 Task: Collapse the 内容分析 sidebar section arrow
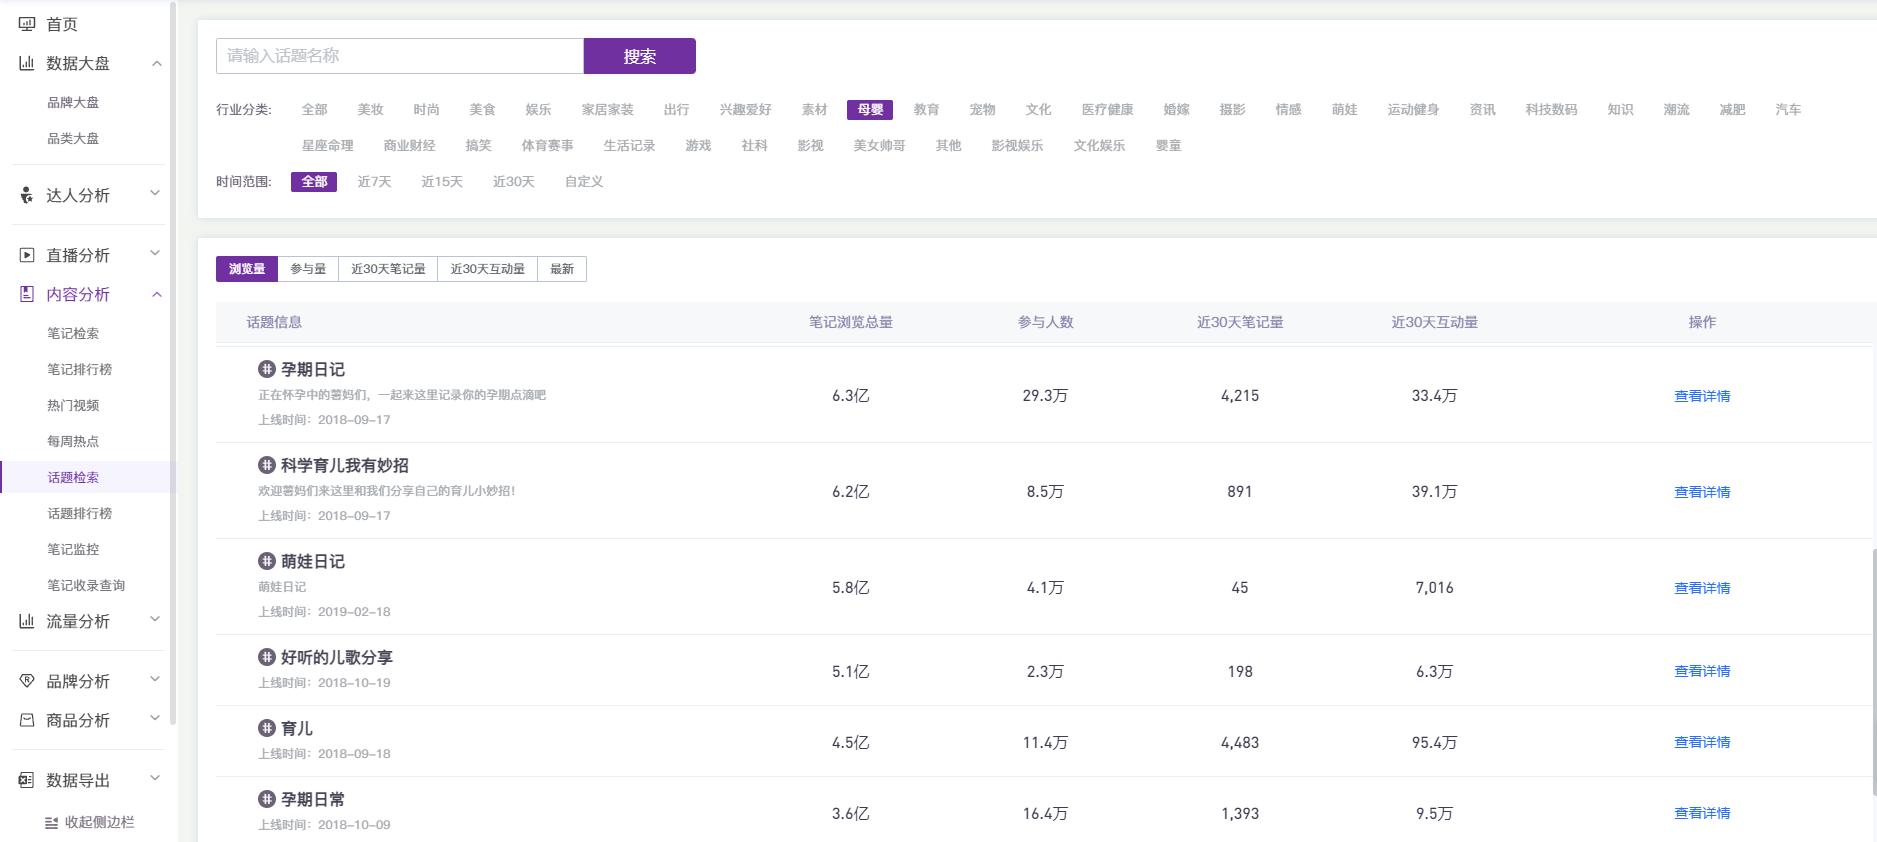[156, 294]
